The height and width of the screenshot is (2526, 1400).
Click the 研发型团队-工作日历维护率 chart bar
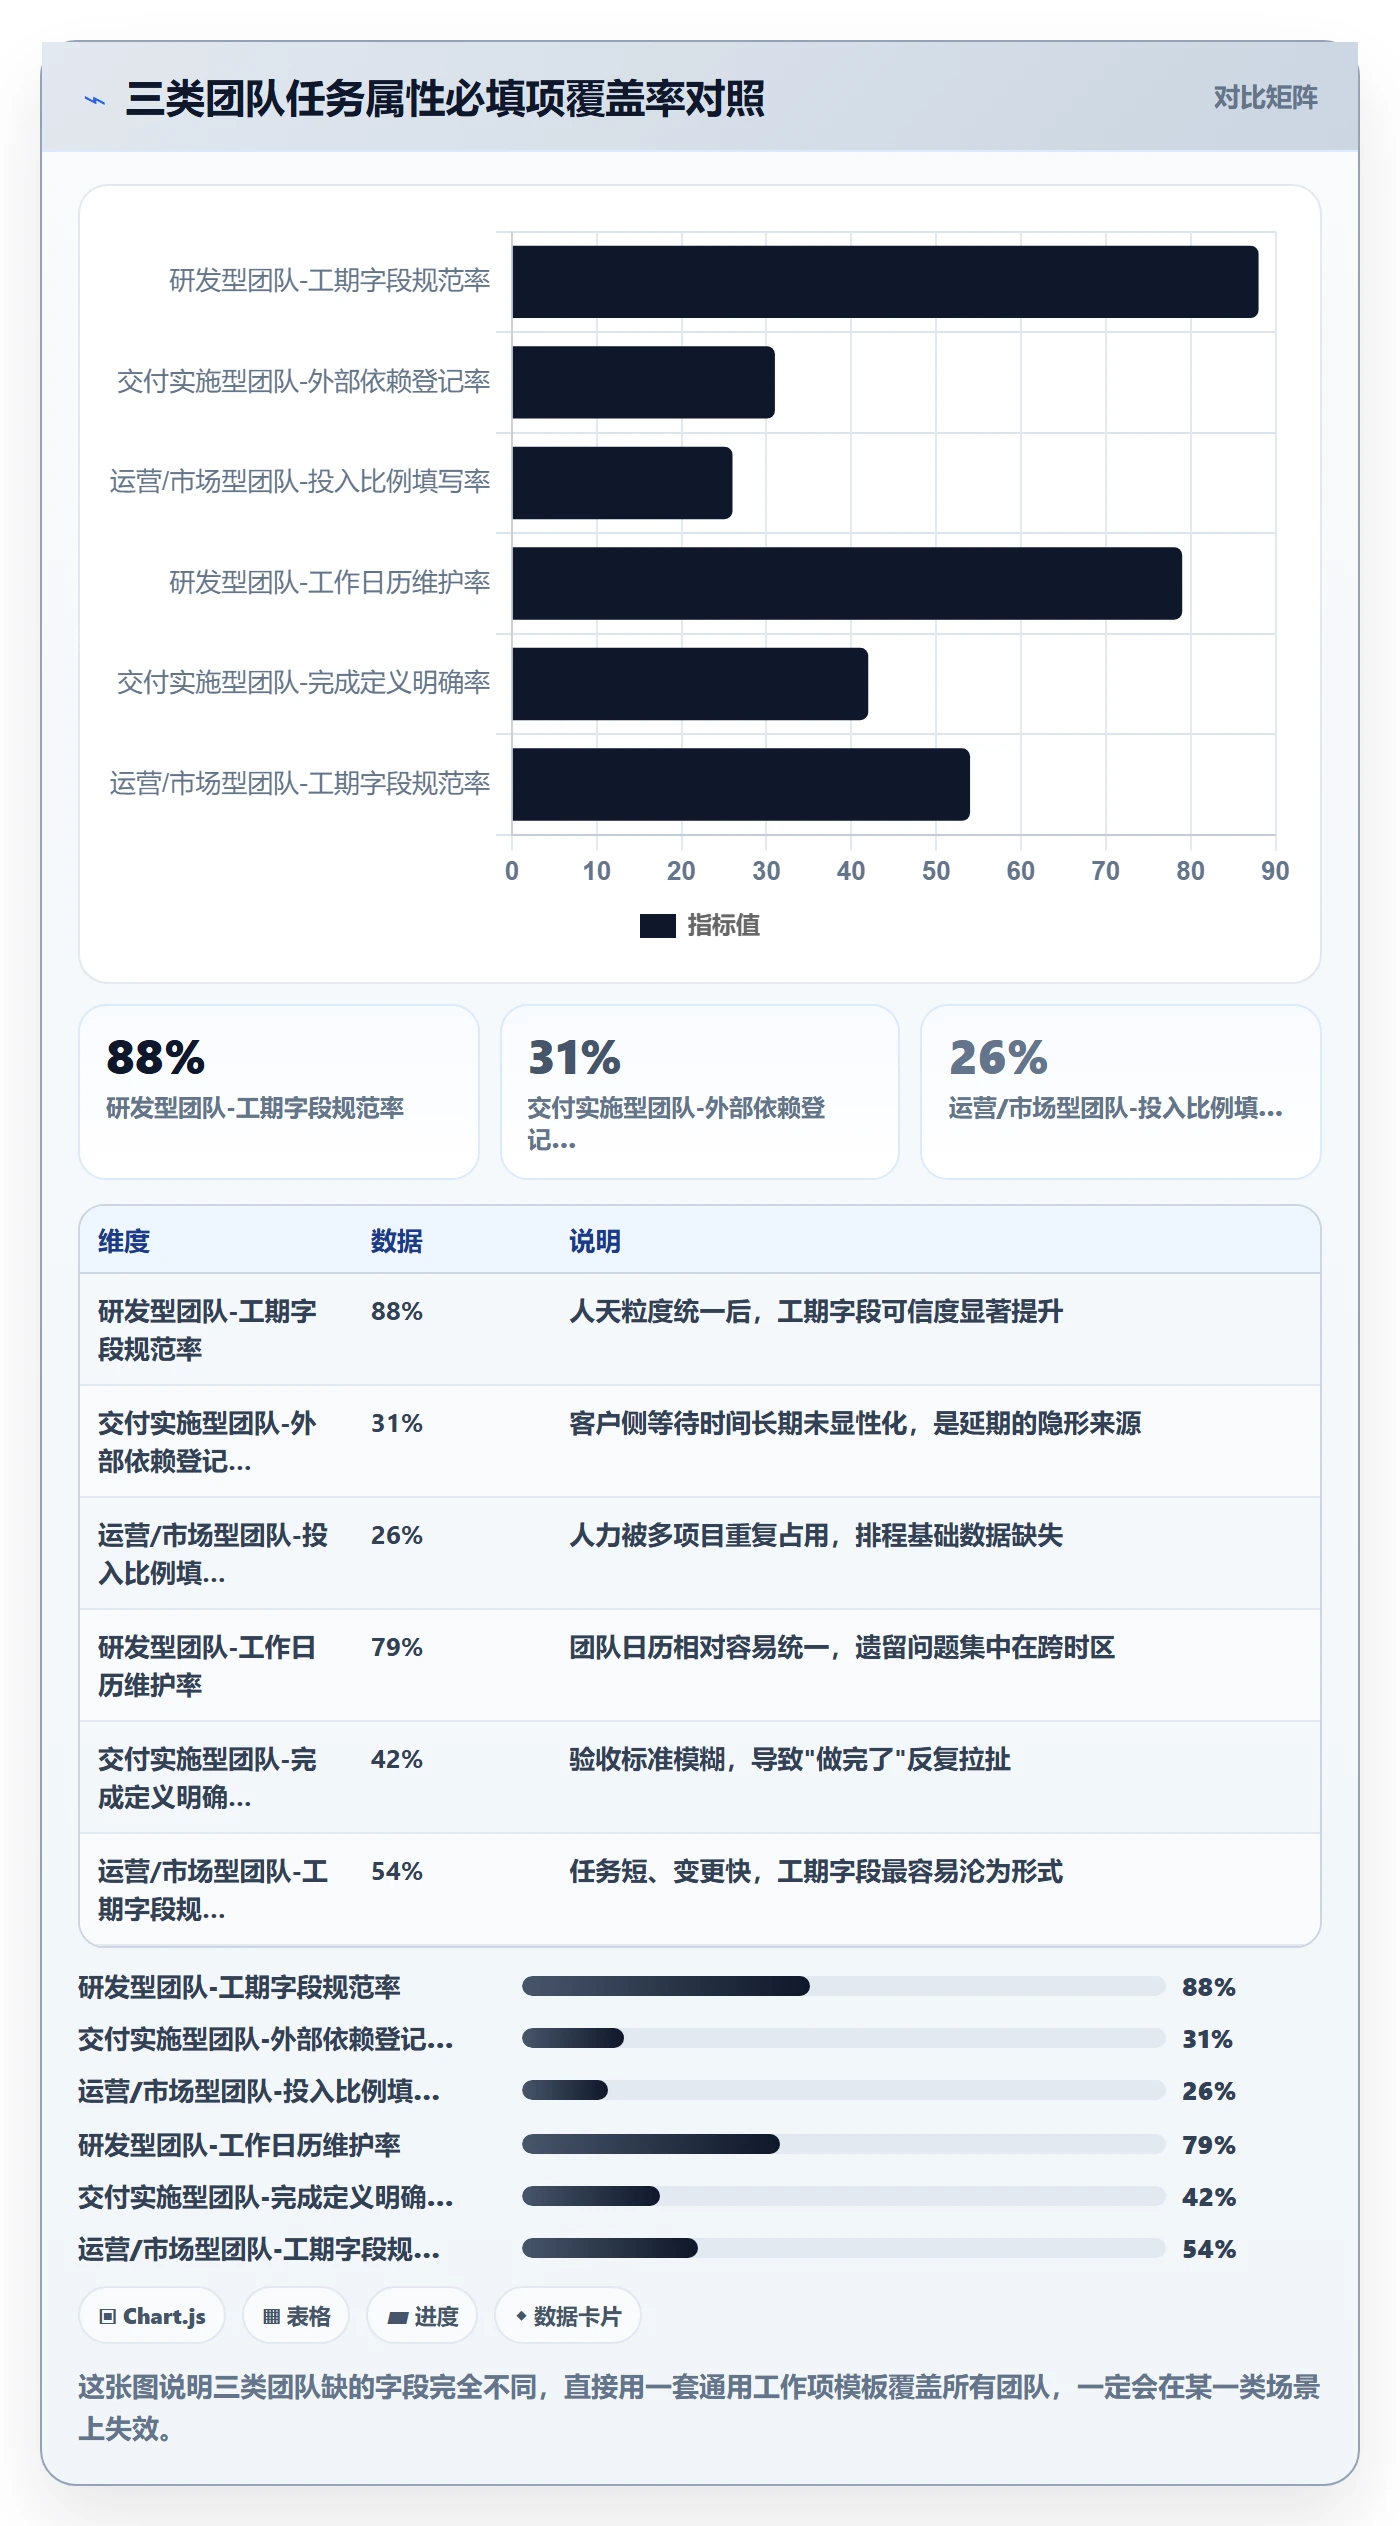click(x=847, y=583)
